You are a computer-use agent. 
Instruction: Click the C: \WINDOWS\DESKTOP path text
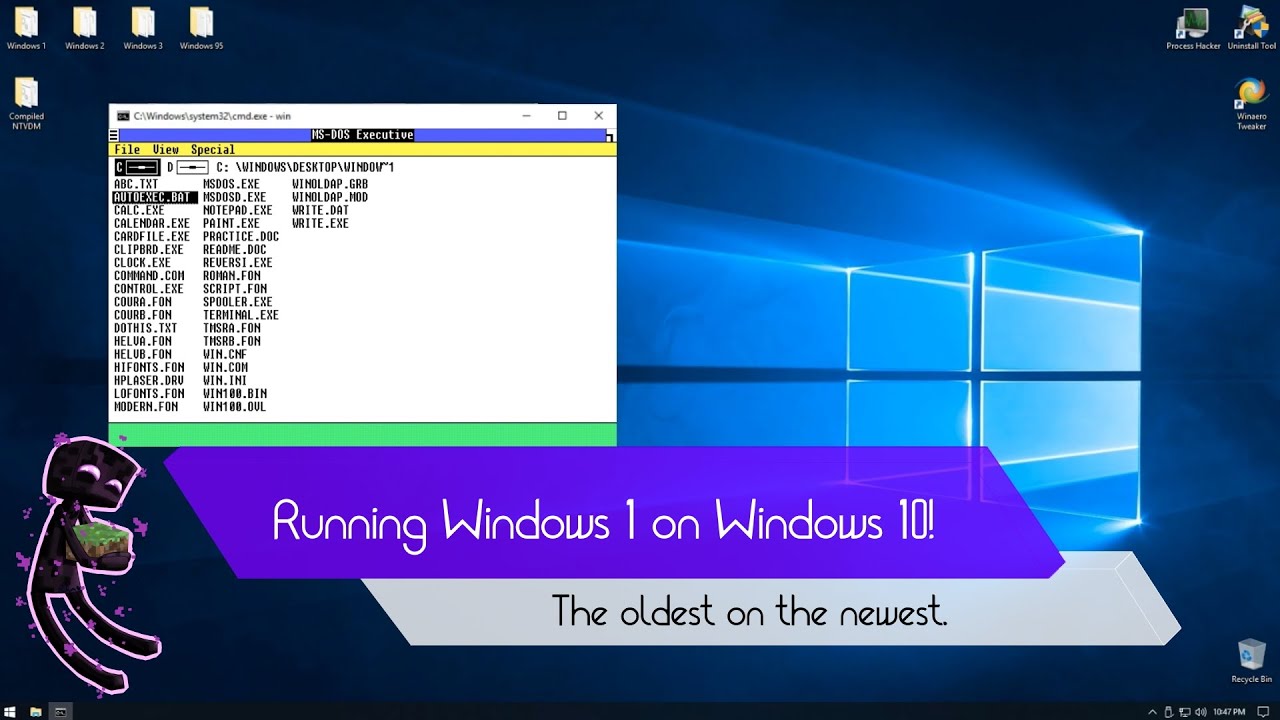(305, 167)
